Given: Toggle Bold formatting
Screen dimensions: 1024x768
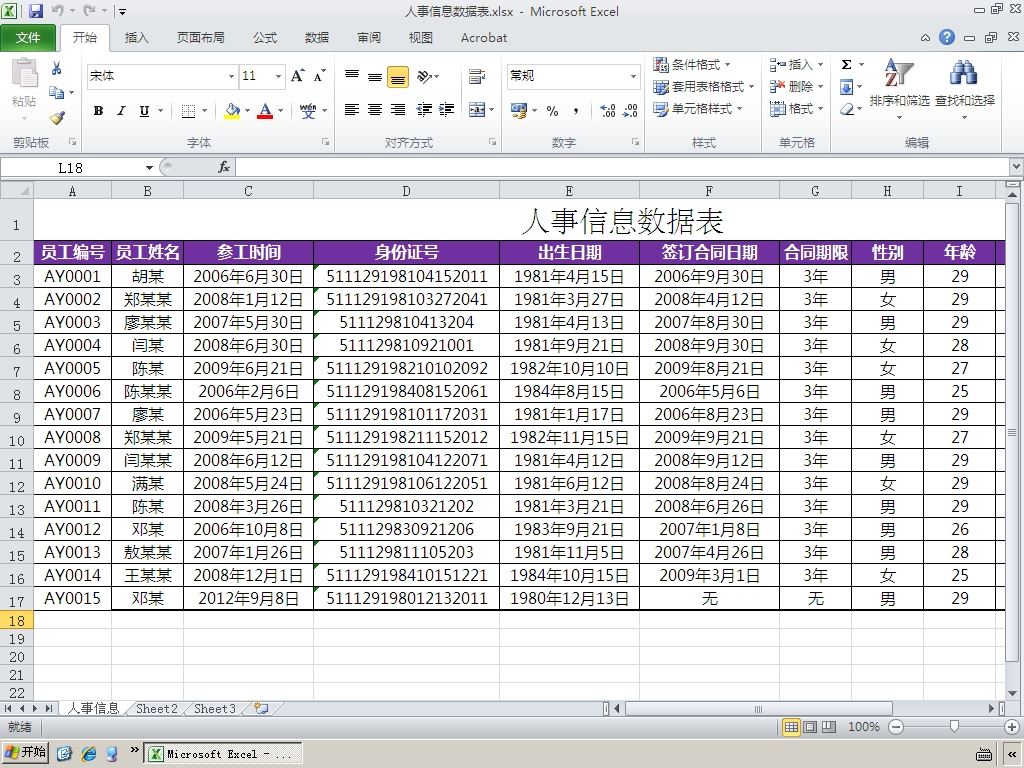Looking at the screenshot, I should coord(98,111).
